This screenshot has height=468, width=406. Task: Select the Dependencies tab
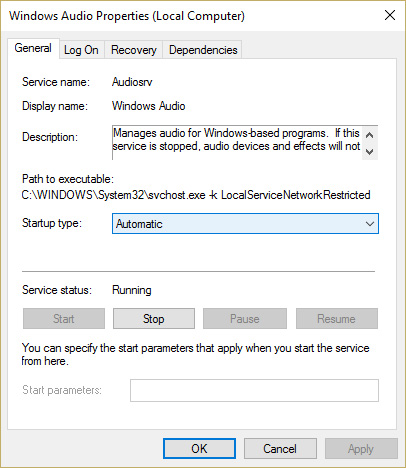[203, 50]
